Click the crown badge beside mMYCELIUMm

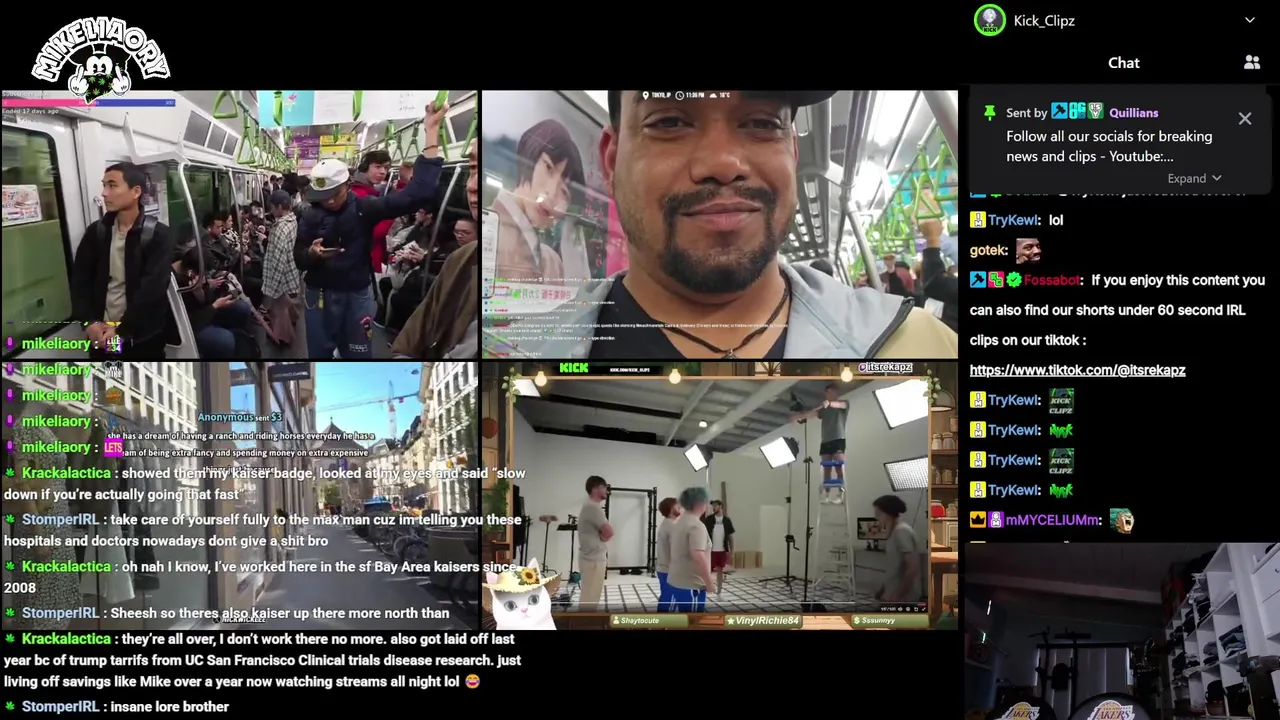(x=978, y=520)
